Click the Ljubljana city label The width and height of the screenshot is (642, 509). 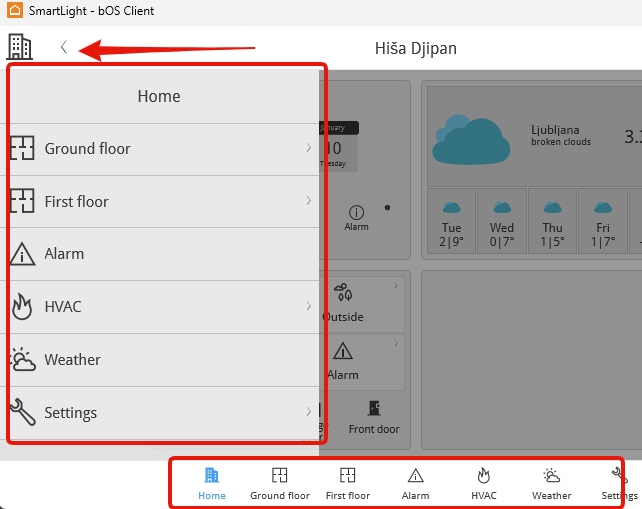coord(555,130)
